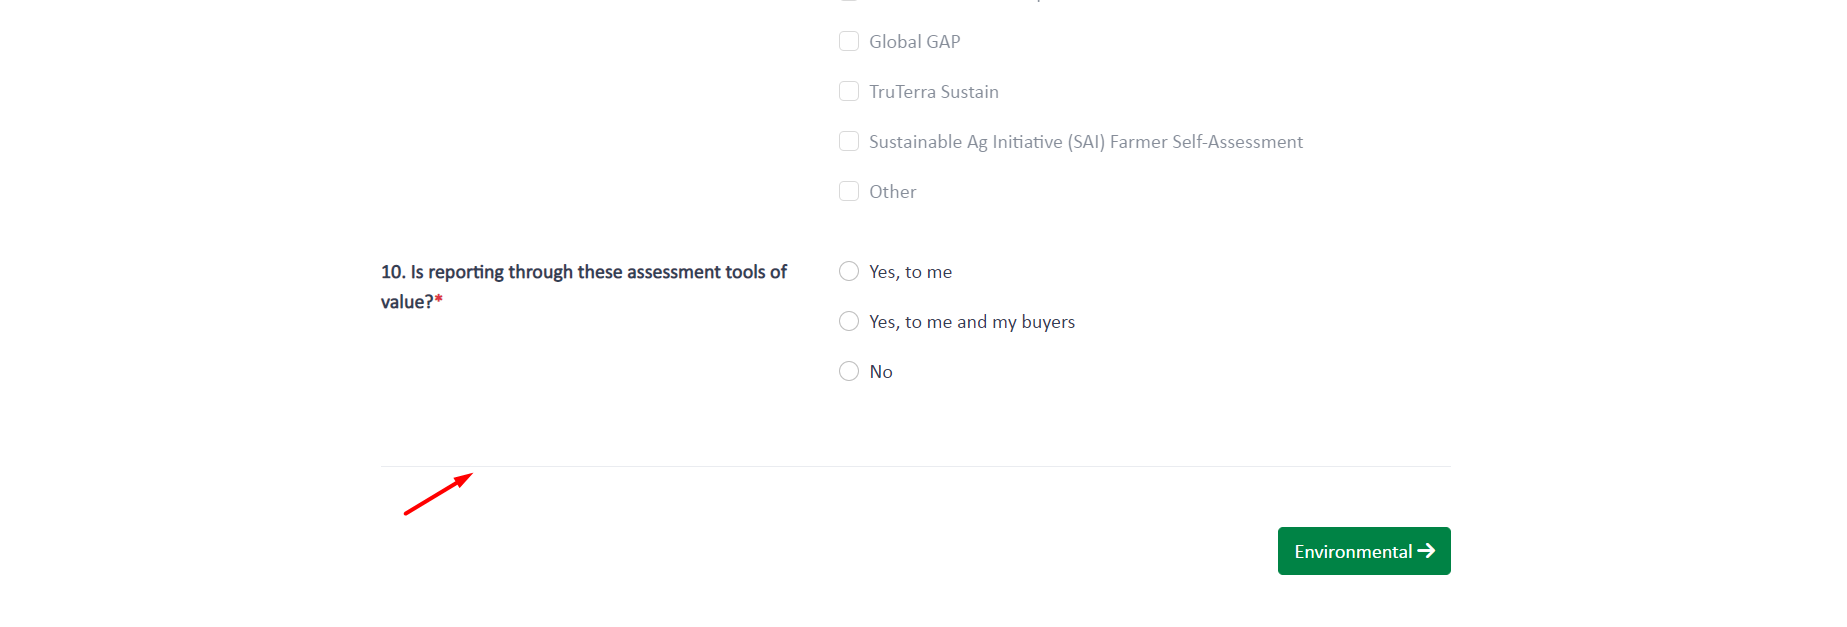Click the 'TruTerra Sustain' label text
The image size is (1847, 627).
(933, 92)
